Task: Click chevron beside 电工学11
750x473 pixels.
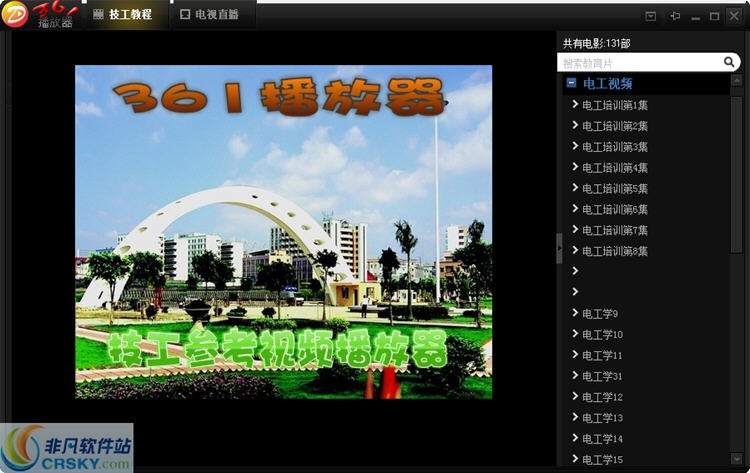Action: [x=575, y=354]
